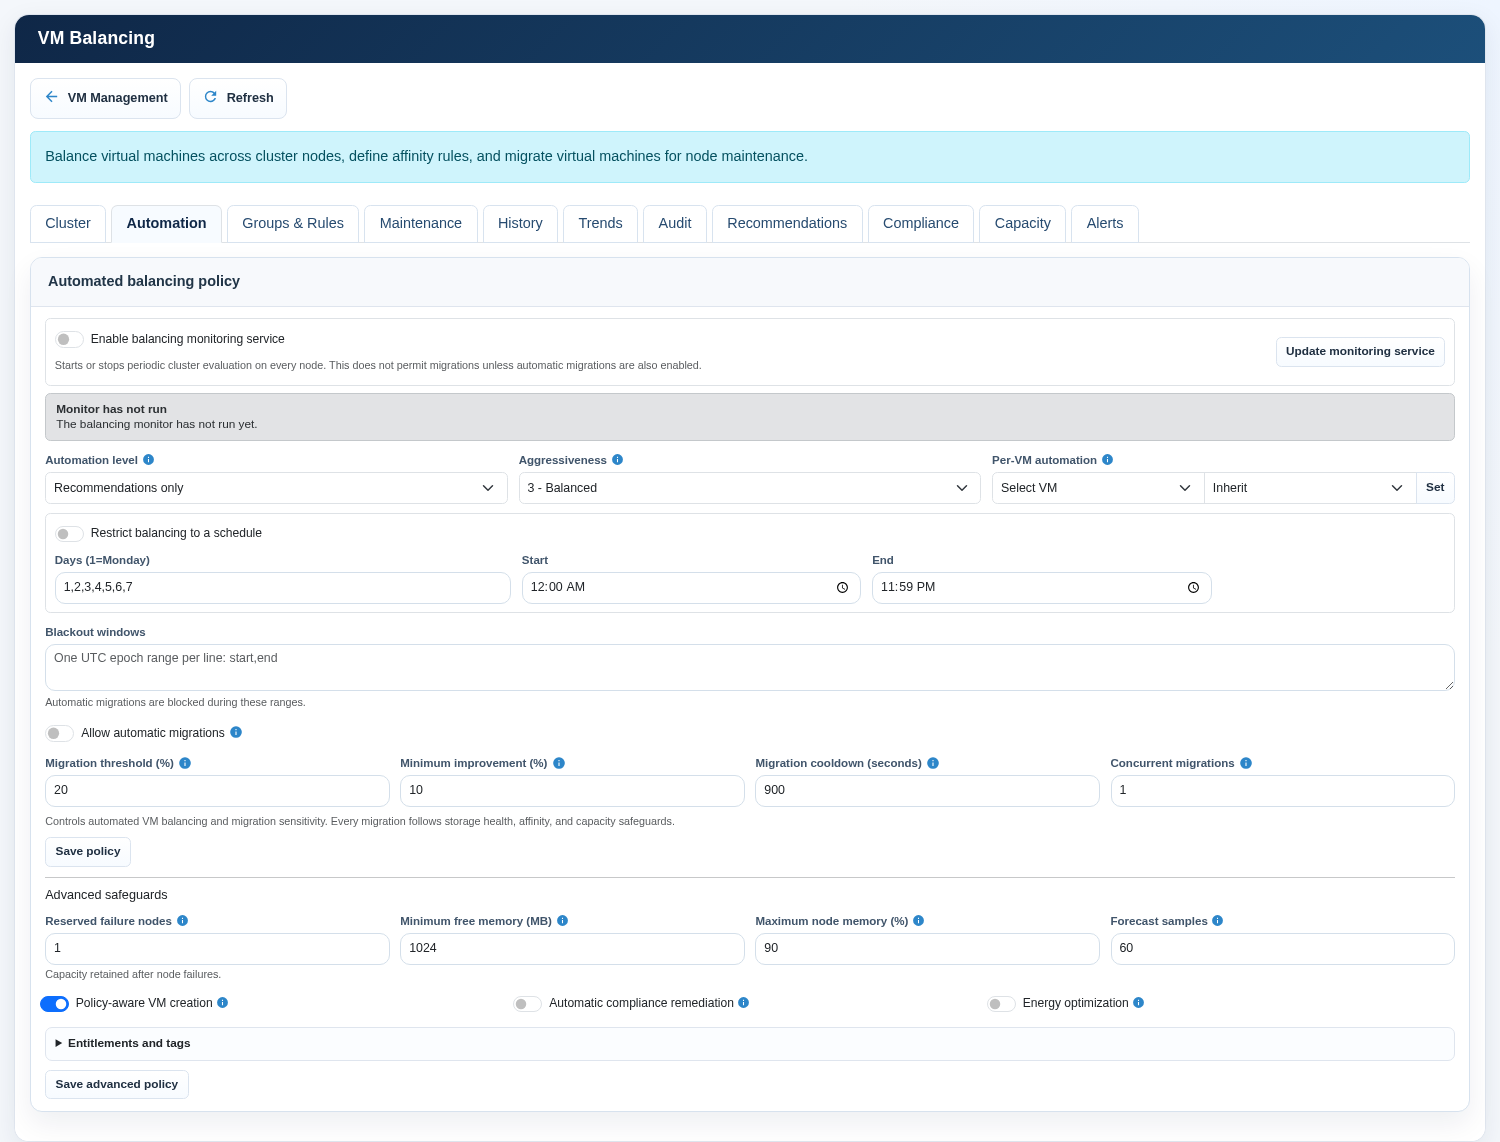The height and width of the screenshot is (1142, 1500).
Task: Switch to the Trends tab
Action: 600,223
